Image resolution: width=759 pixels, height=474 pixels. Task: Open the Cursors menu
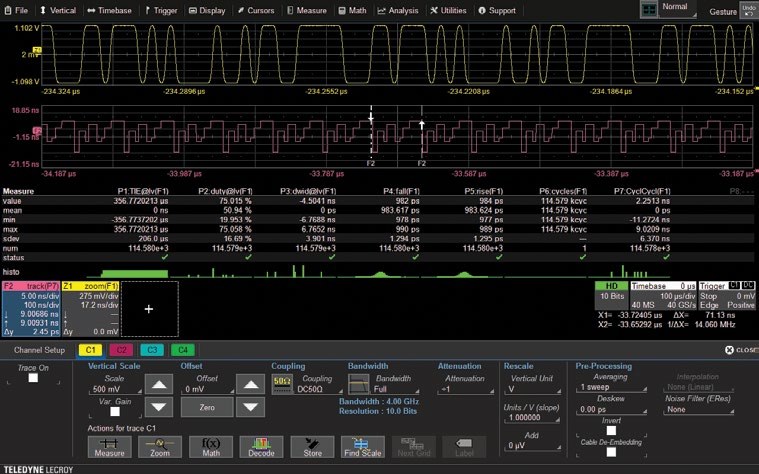click(256, 10)
